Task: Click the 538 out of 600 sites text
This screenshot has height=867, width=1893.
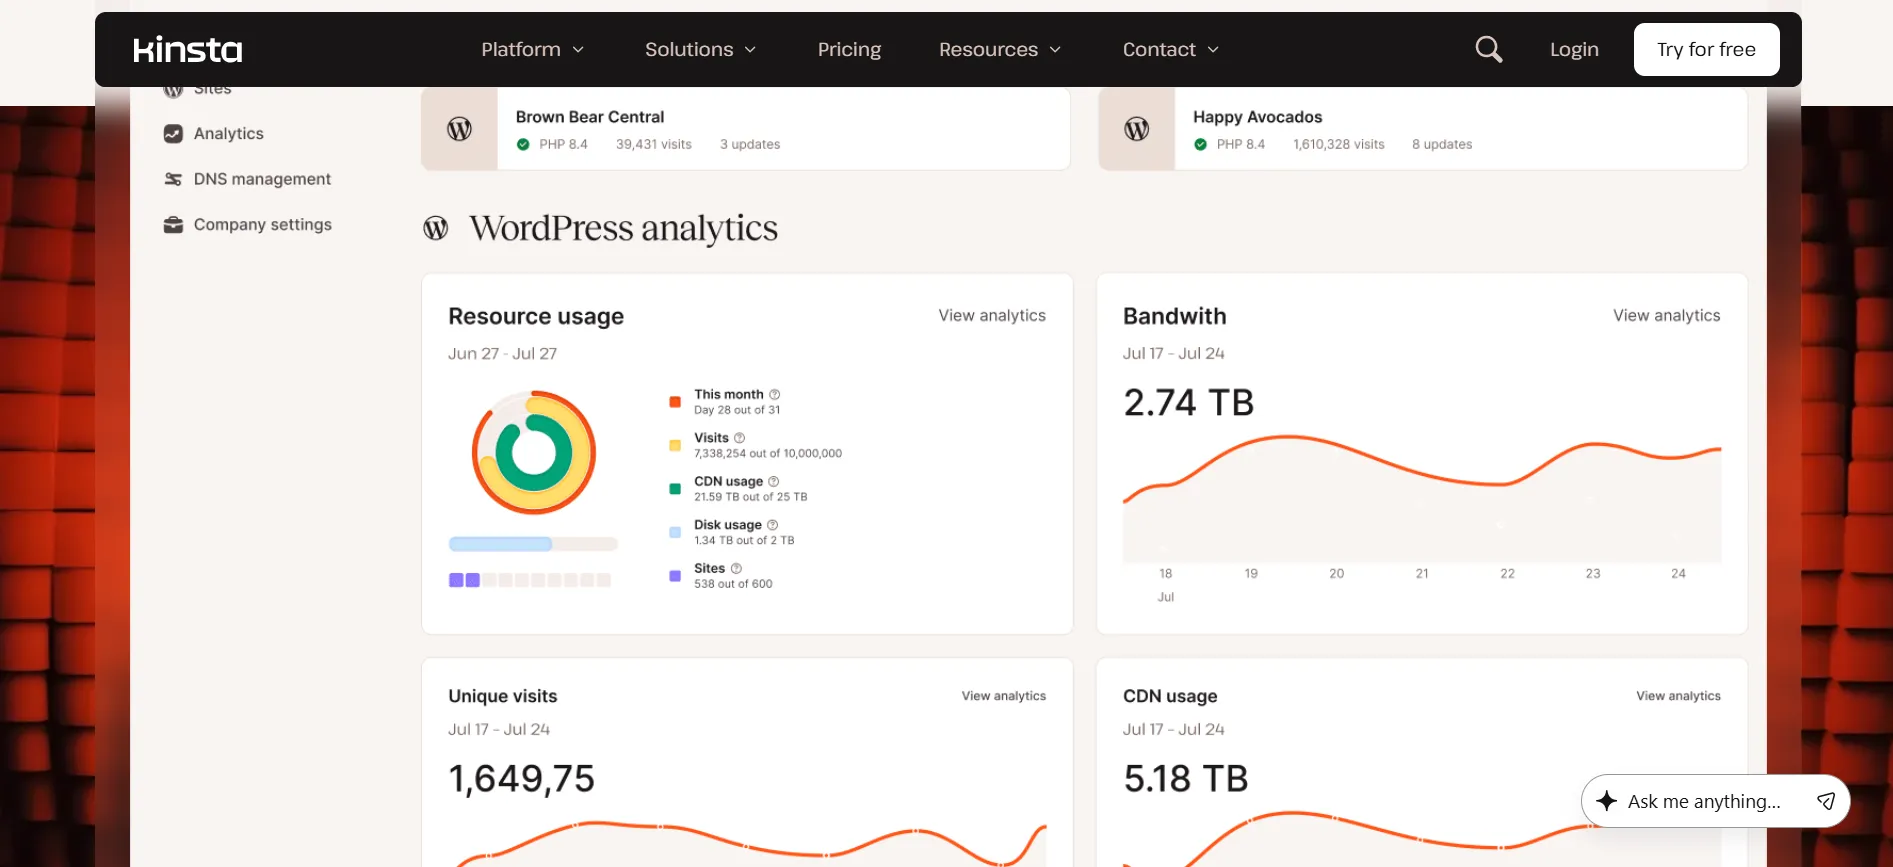Action: 733,584
